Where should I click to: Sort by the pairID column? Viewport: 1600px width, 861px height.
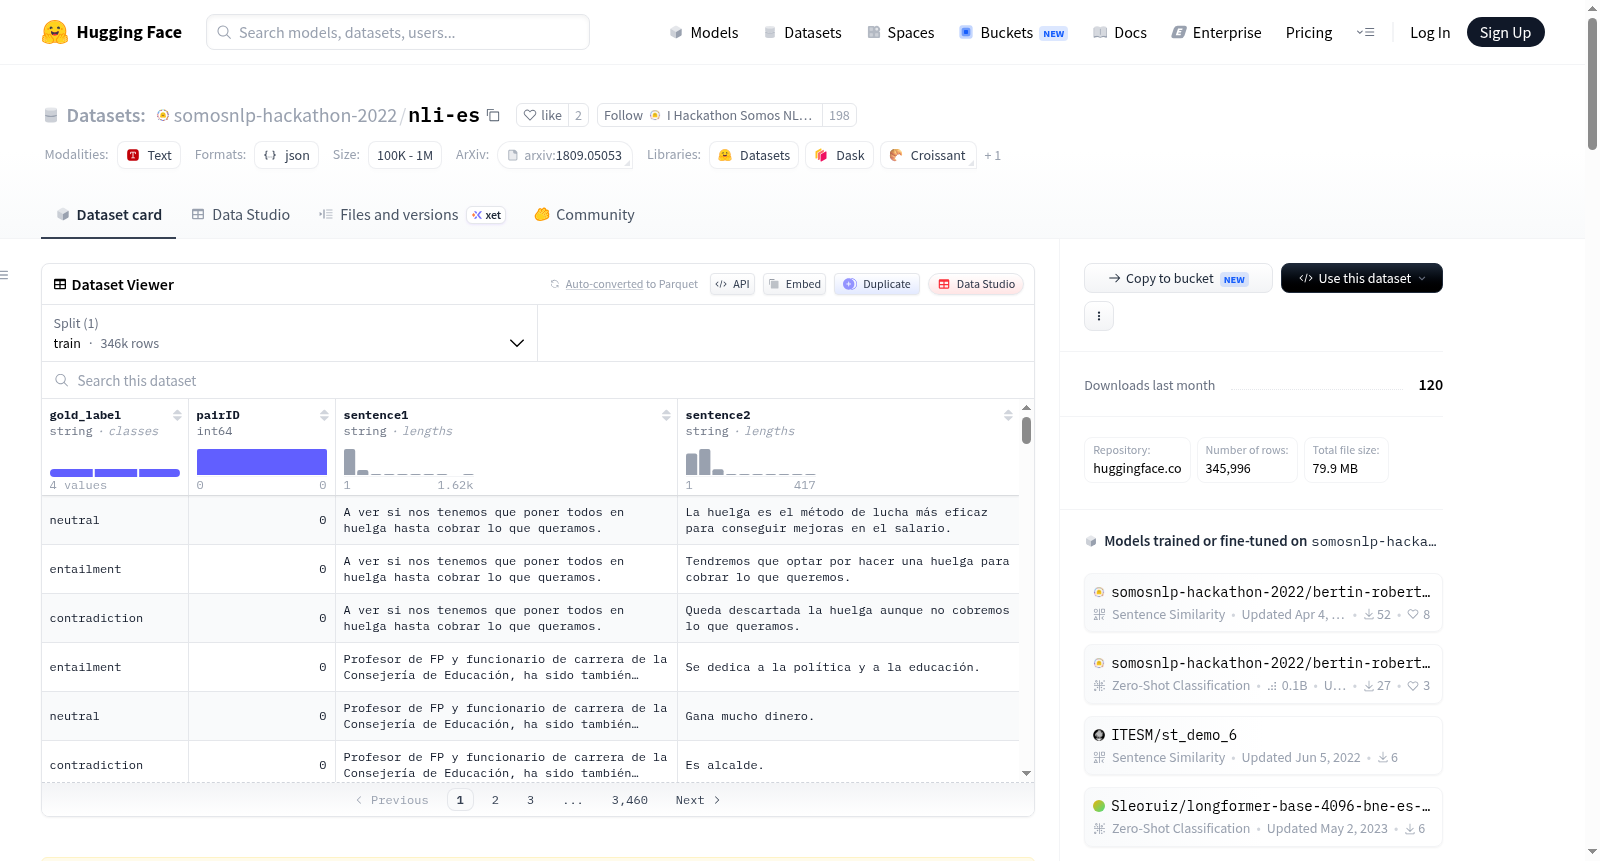(x=324, y=415)
